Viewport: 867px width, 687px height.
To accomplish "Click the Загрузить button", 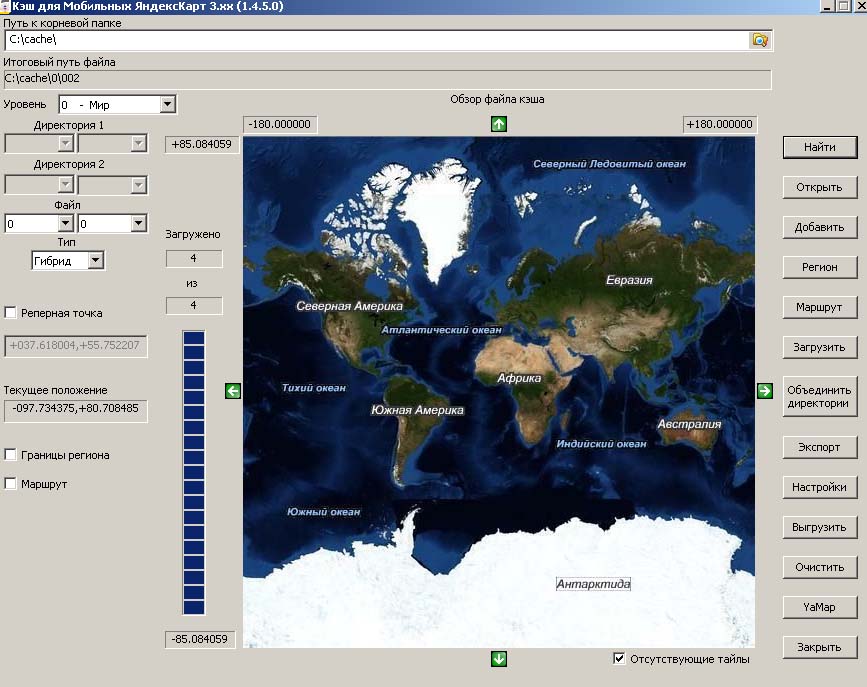I will click(820, 347).
